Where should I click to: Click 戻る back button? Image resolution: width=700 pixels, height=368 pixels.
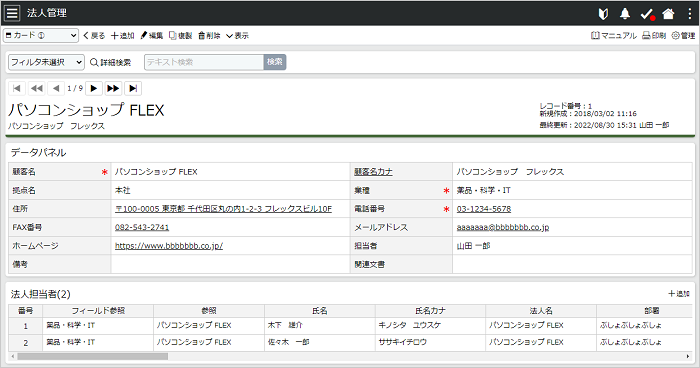[x=94, y=36]
